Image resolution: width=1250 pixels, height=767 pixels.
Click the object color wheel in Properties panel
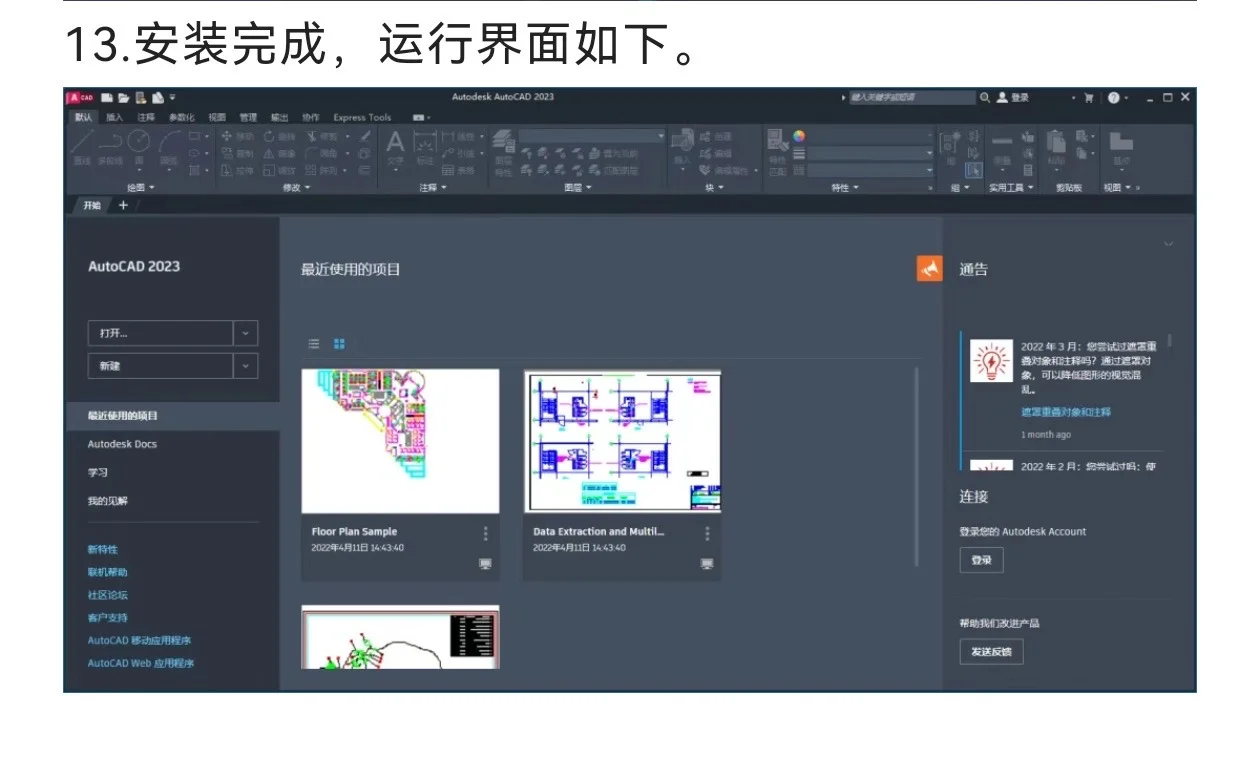(799, 138)
